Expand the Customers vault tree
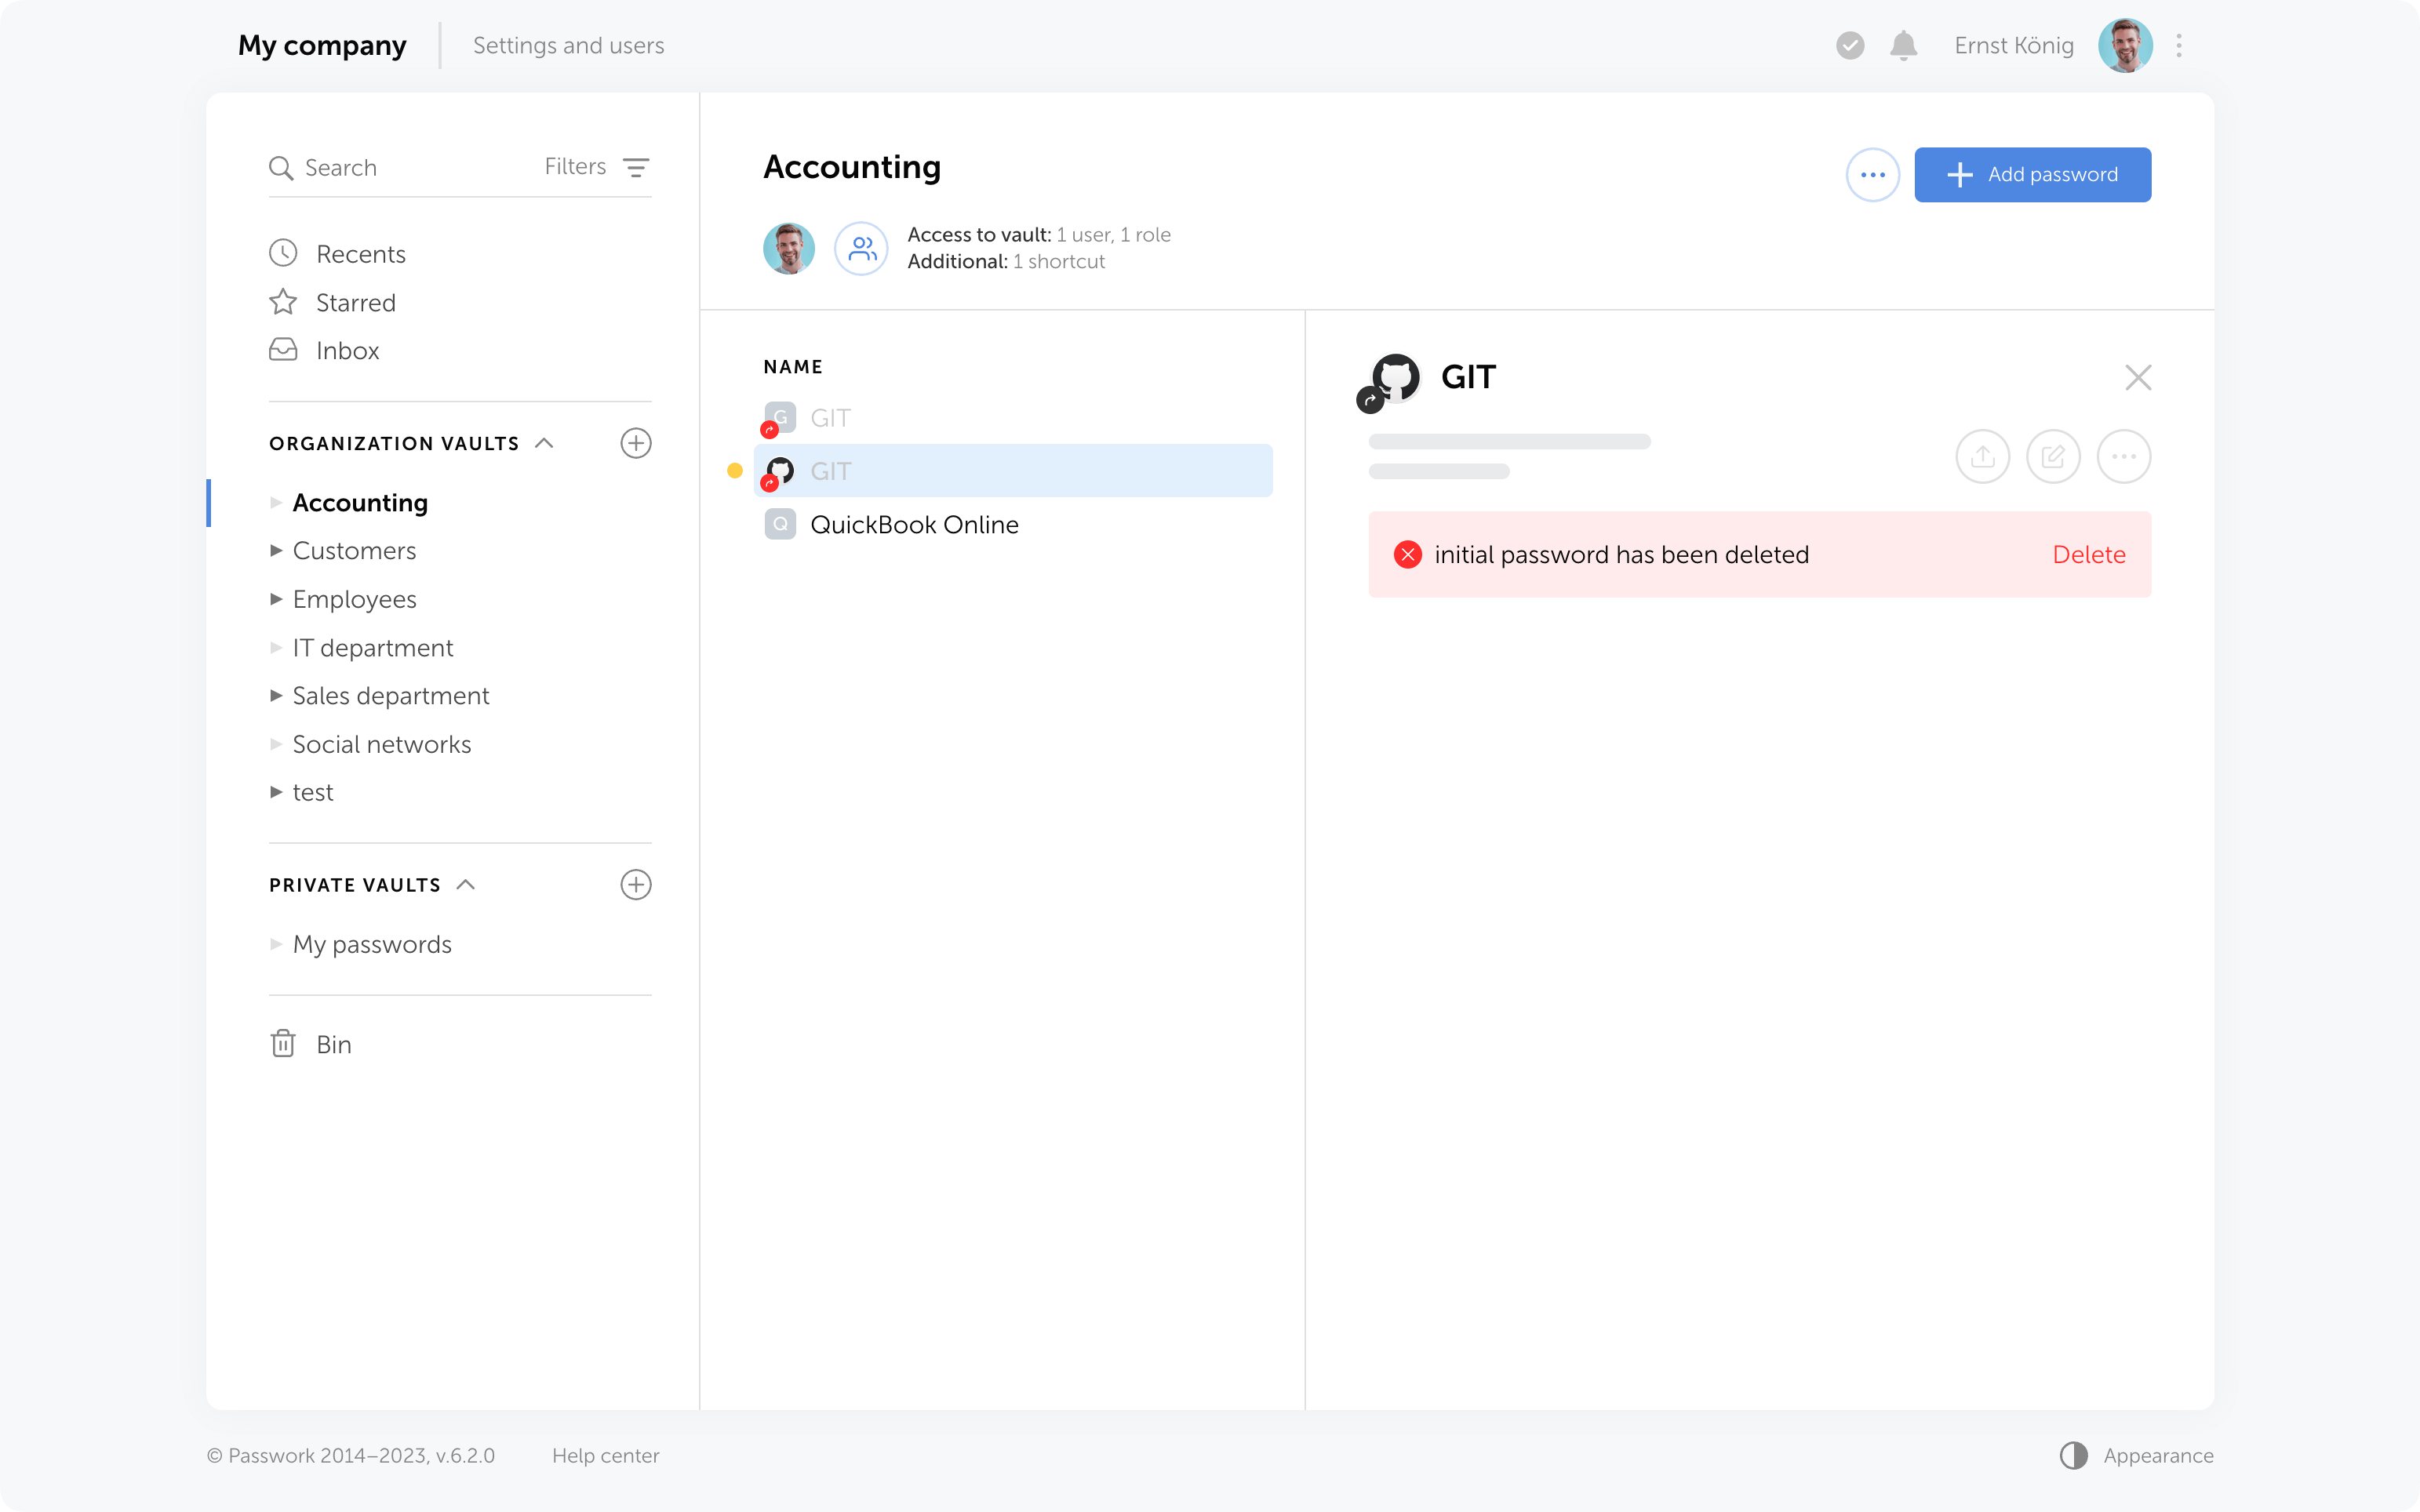Image resolution: width=2420 pixels, height=1512 pixels. point(276,551)
